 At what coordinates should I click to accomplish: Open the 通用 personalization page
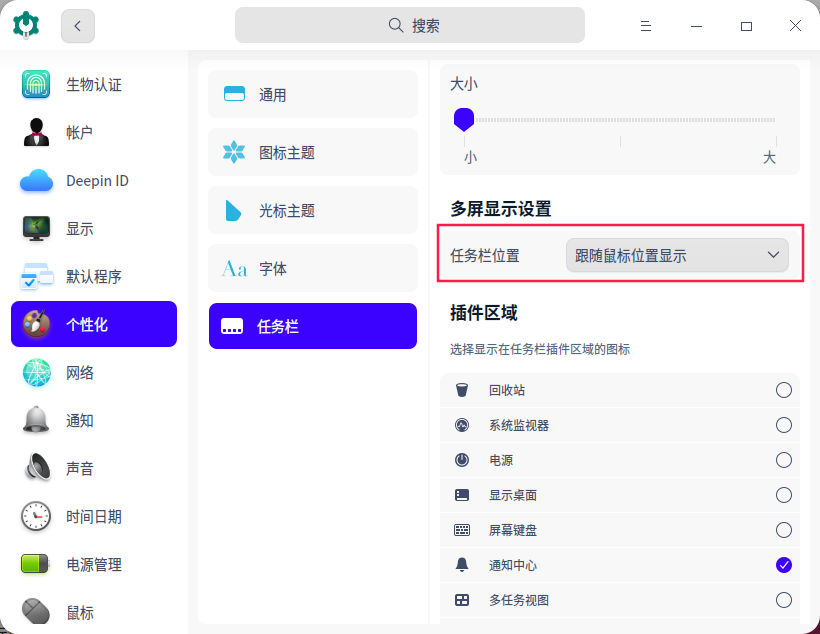point(313,94)
